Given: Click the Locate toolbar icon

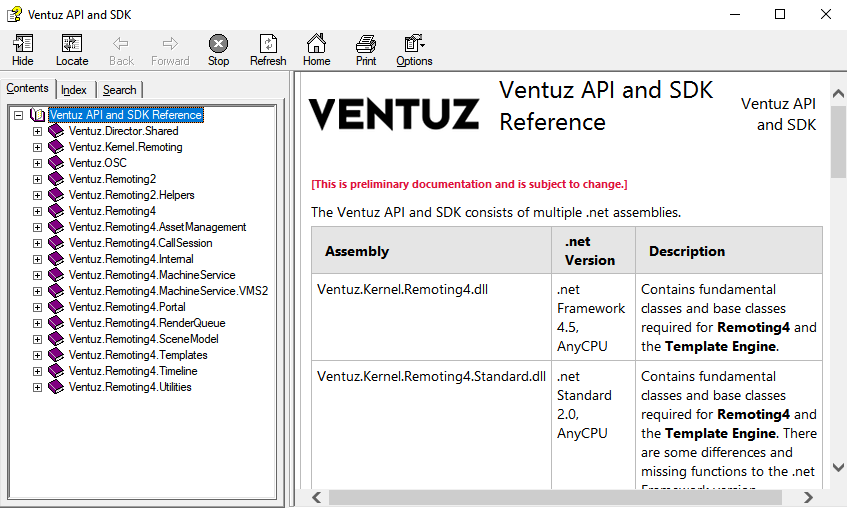Looking at the screenshot, I should pos(72,45).
